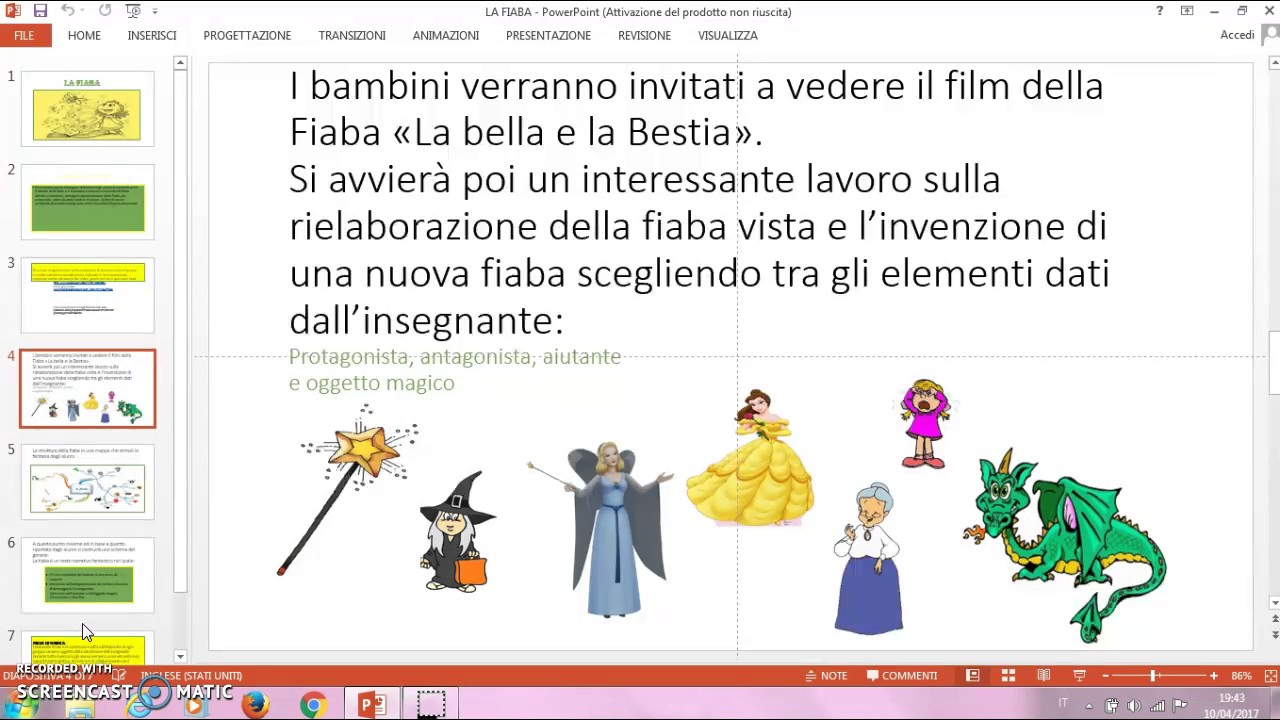Click Fit slide to window icon
Image resolution: width=1280 pixels, height=720 pixels.
pyautogui.click(x=1271, y=676)
